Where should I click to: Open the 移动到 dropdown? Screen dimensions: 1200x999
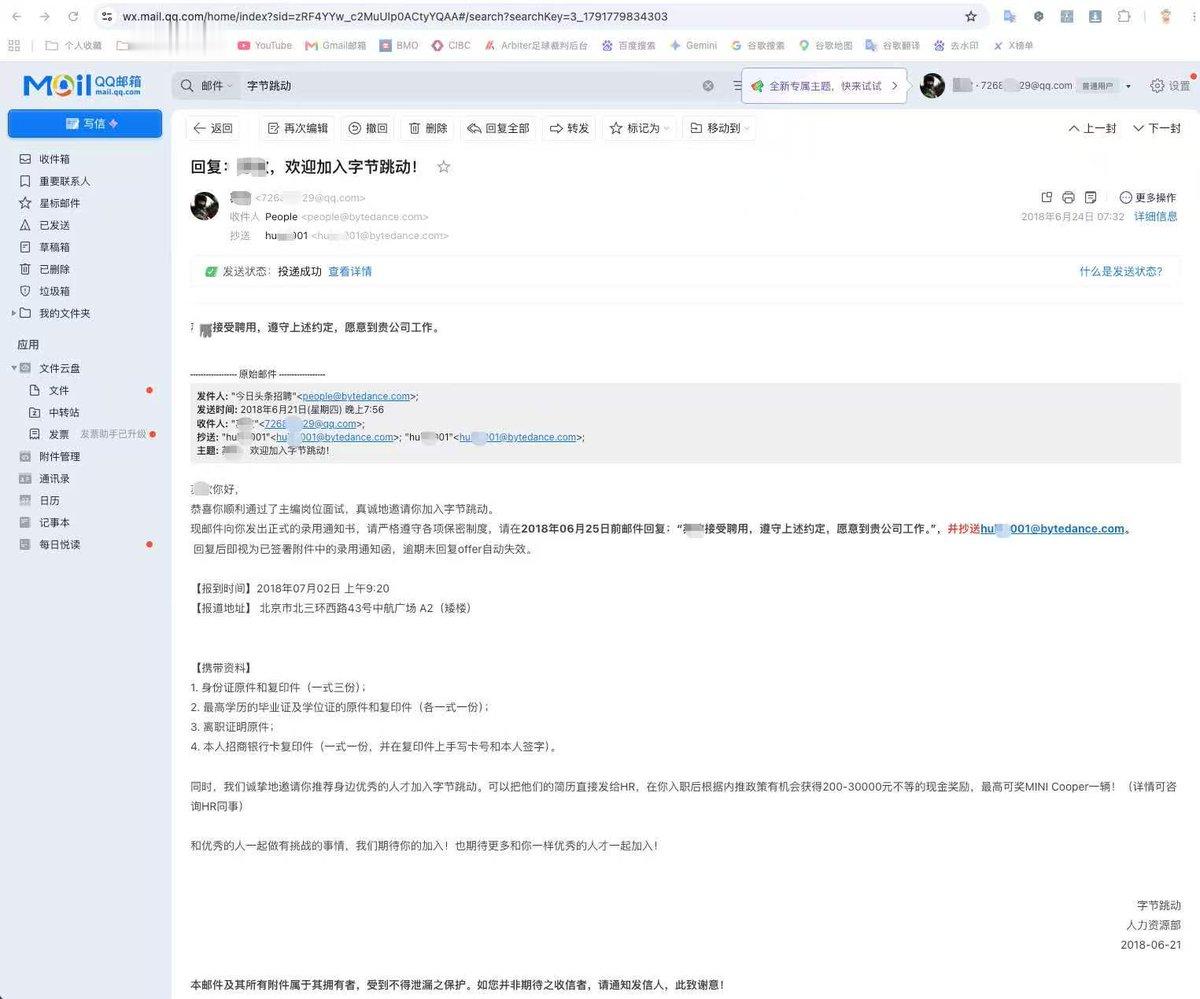[719, 128]
